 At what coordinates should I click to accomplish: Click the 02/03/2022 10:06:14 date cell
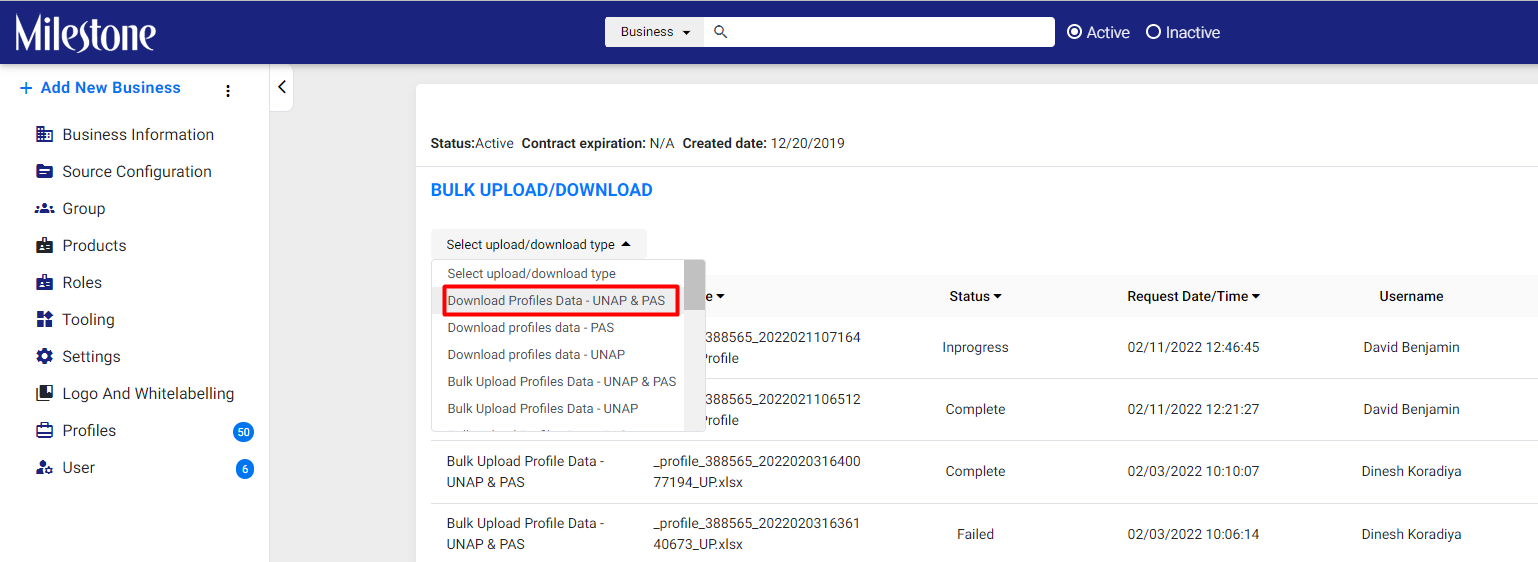click(1193, 534)
